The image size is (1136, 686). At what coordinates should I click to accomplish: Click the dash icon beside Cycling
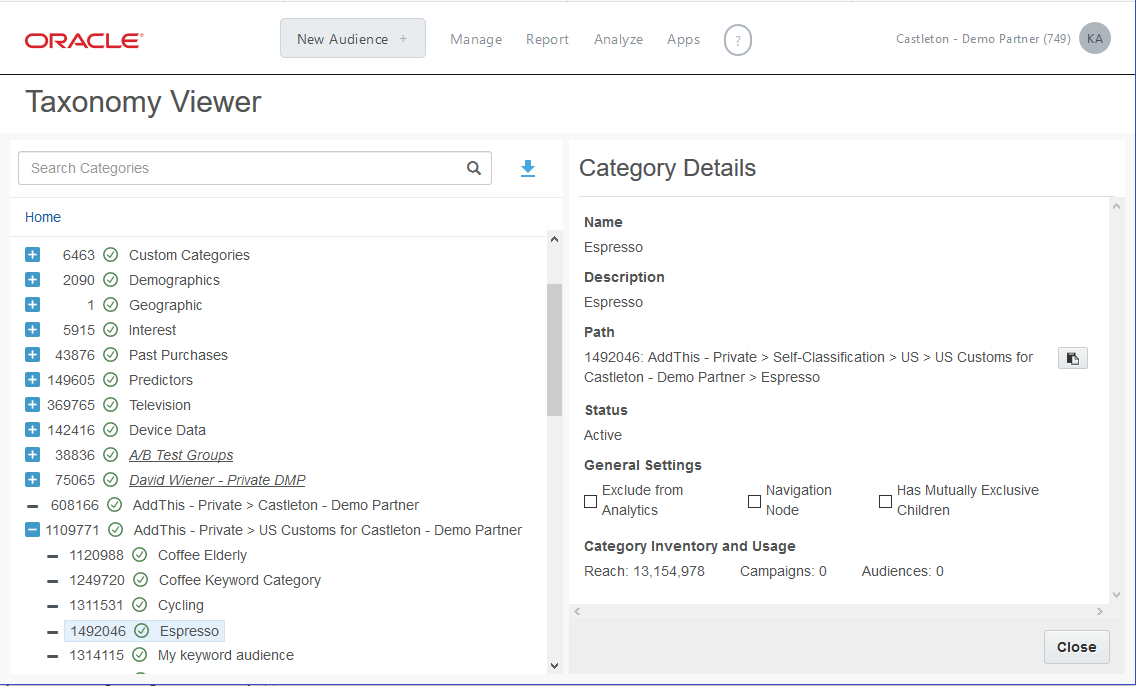pyautogui.click(x=52, y=606)
